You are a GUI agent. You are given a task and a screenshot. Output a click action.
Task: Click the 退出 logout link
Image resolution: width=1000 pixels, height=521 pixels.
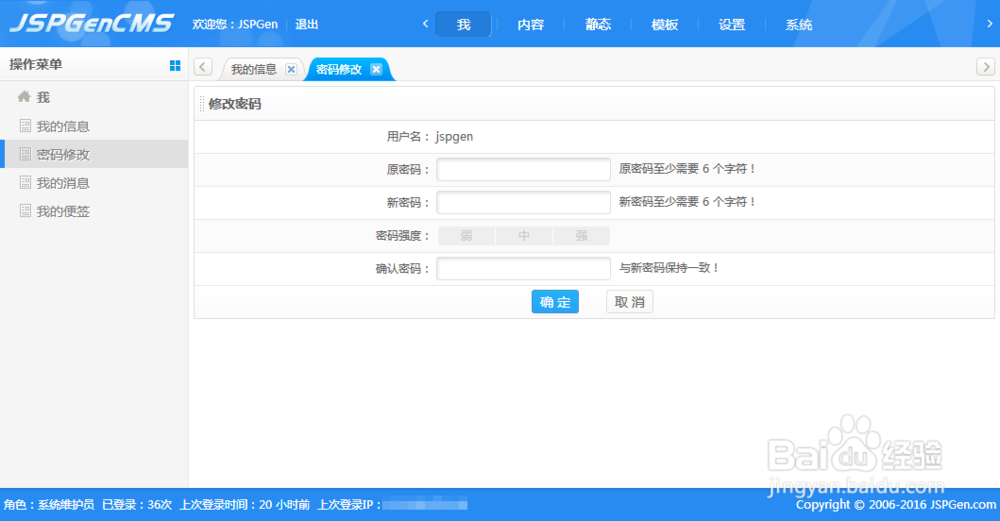[307, 24]
